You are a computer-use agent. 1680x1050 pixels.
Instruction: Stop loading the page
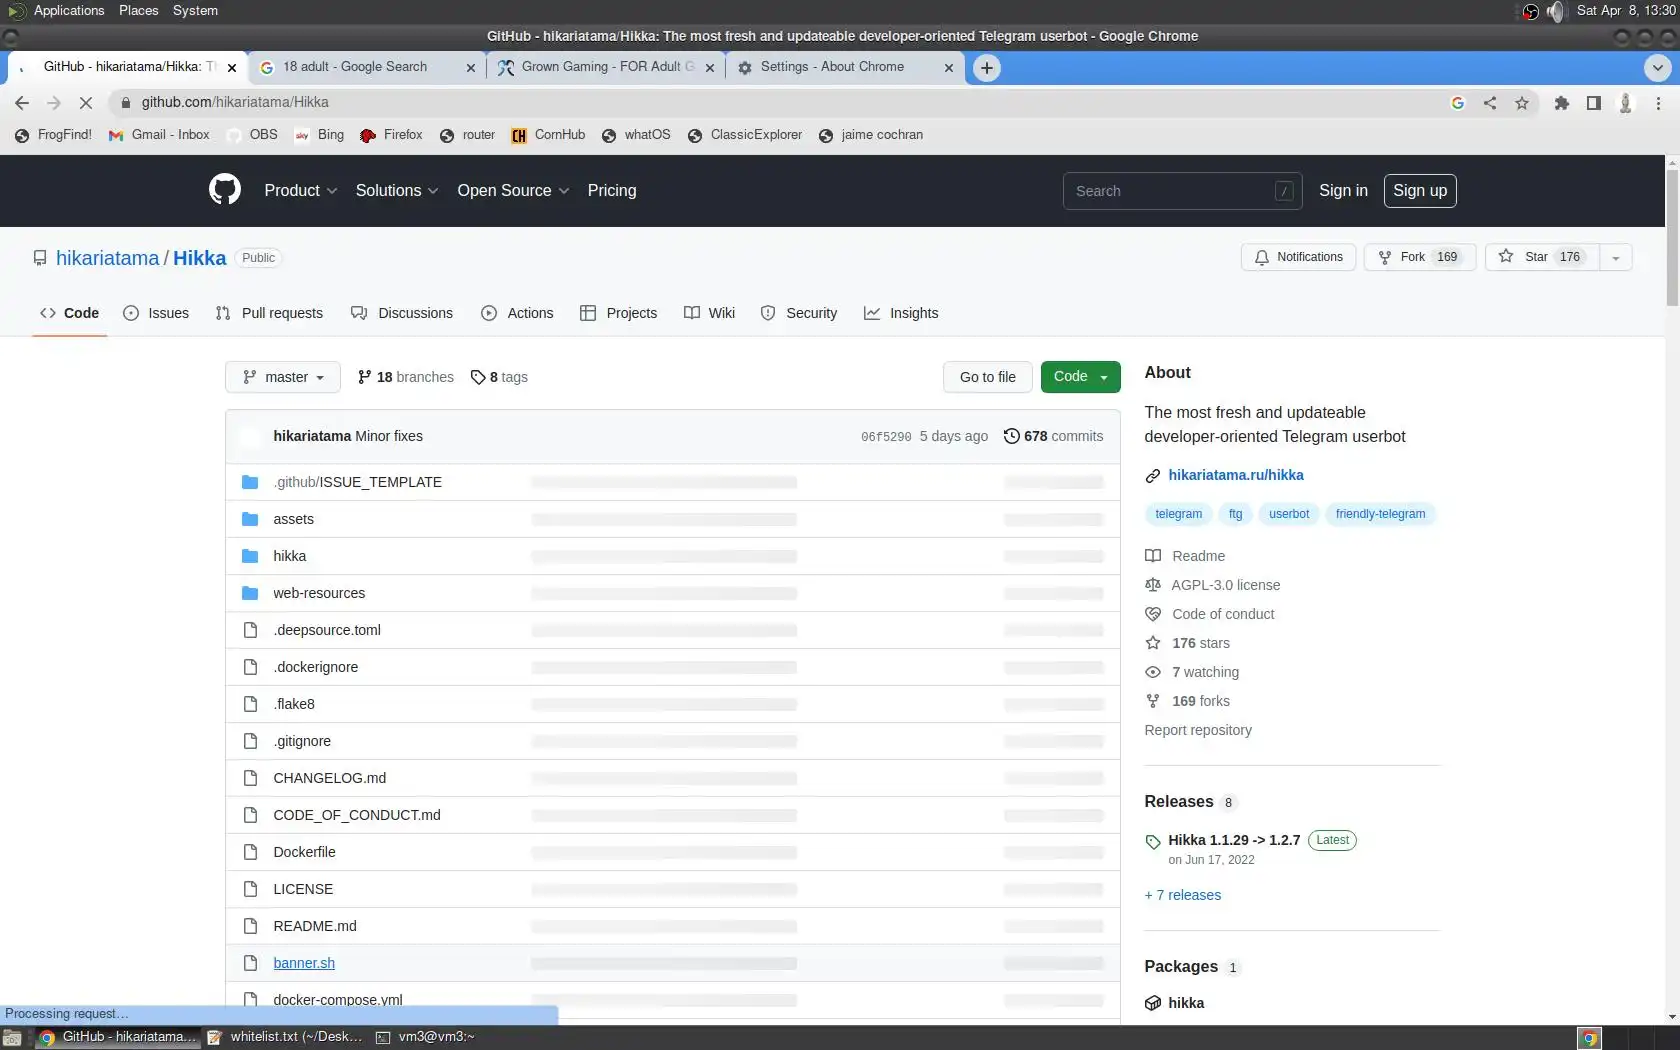86,103
